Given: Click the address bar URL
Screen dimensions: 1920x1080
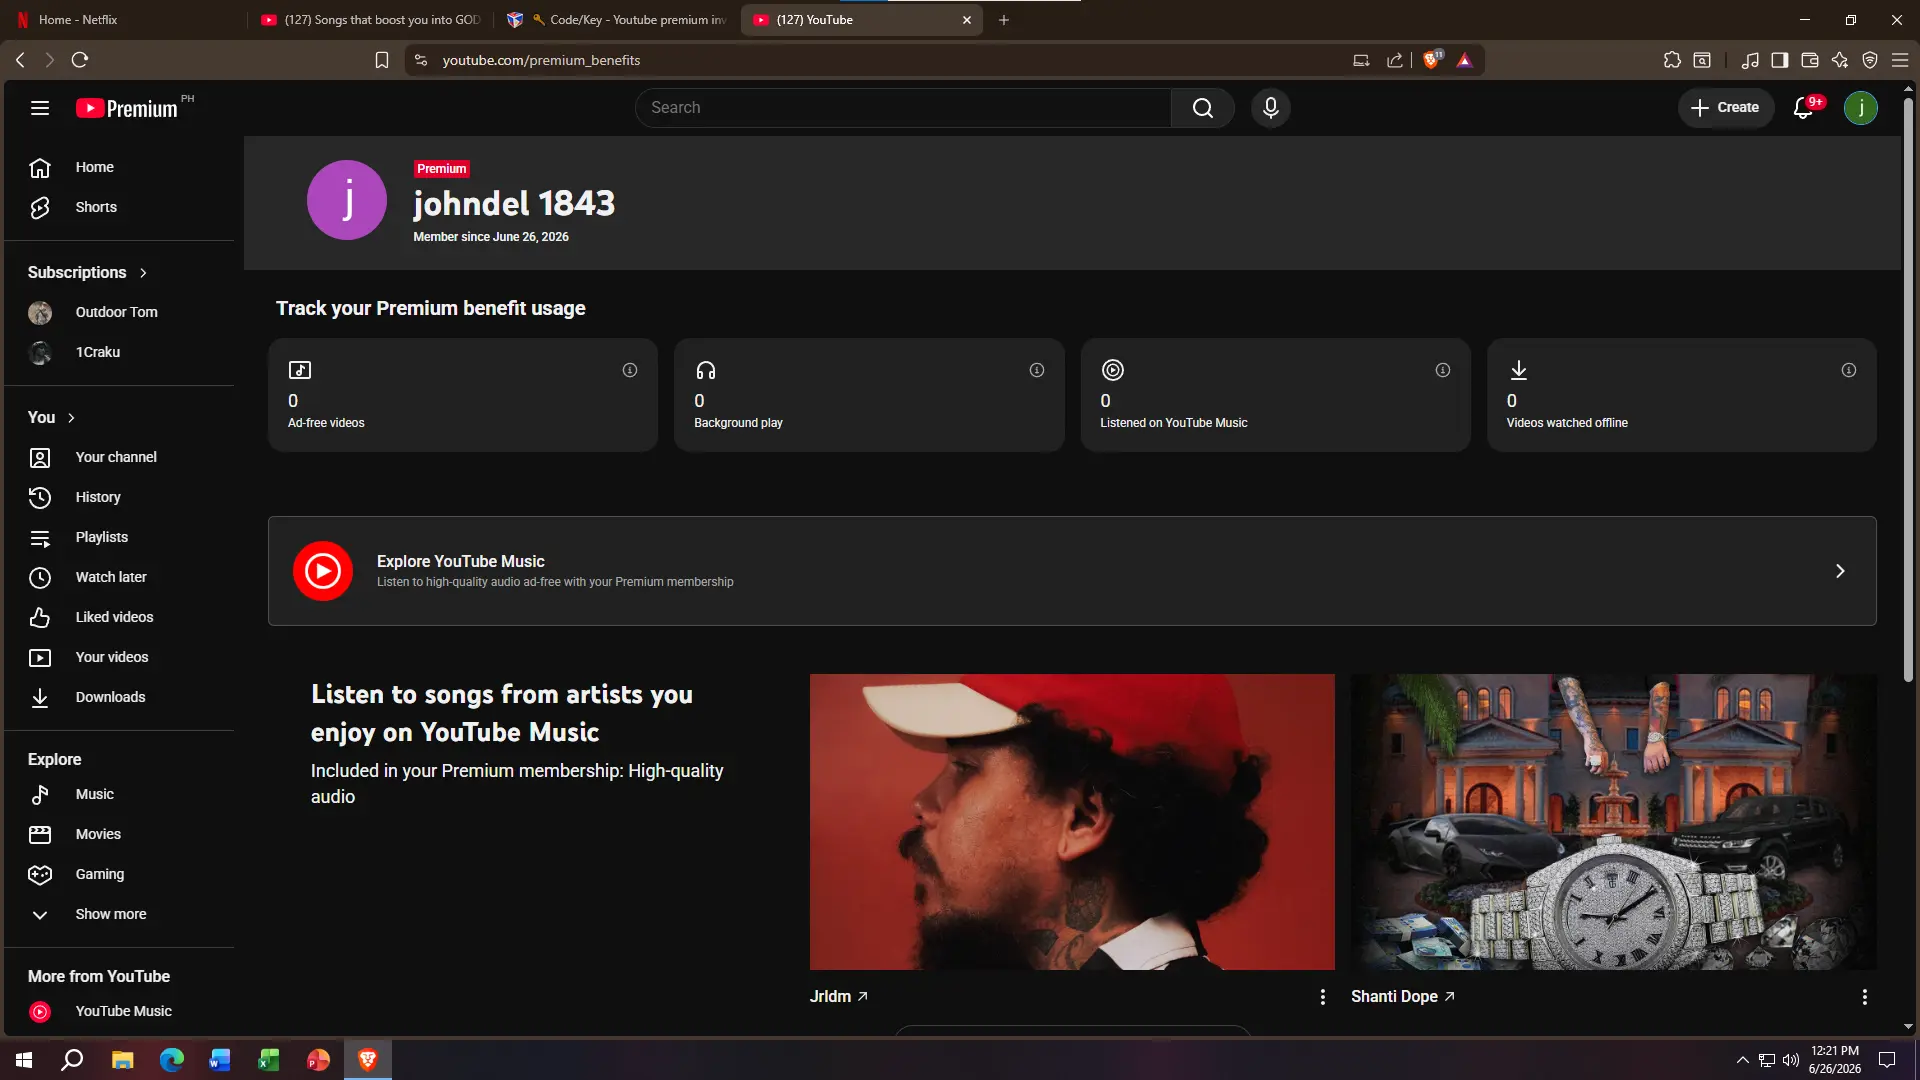Looking at the screenshot, I should pos(541,60).
